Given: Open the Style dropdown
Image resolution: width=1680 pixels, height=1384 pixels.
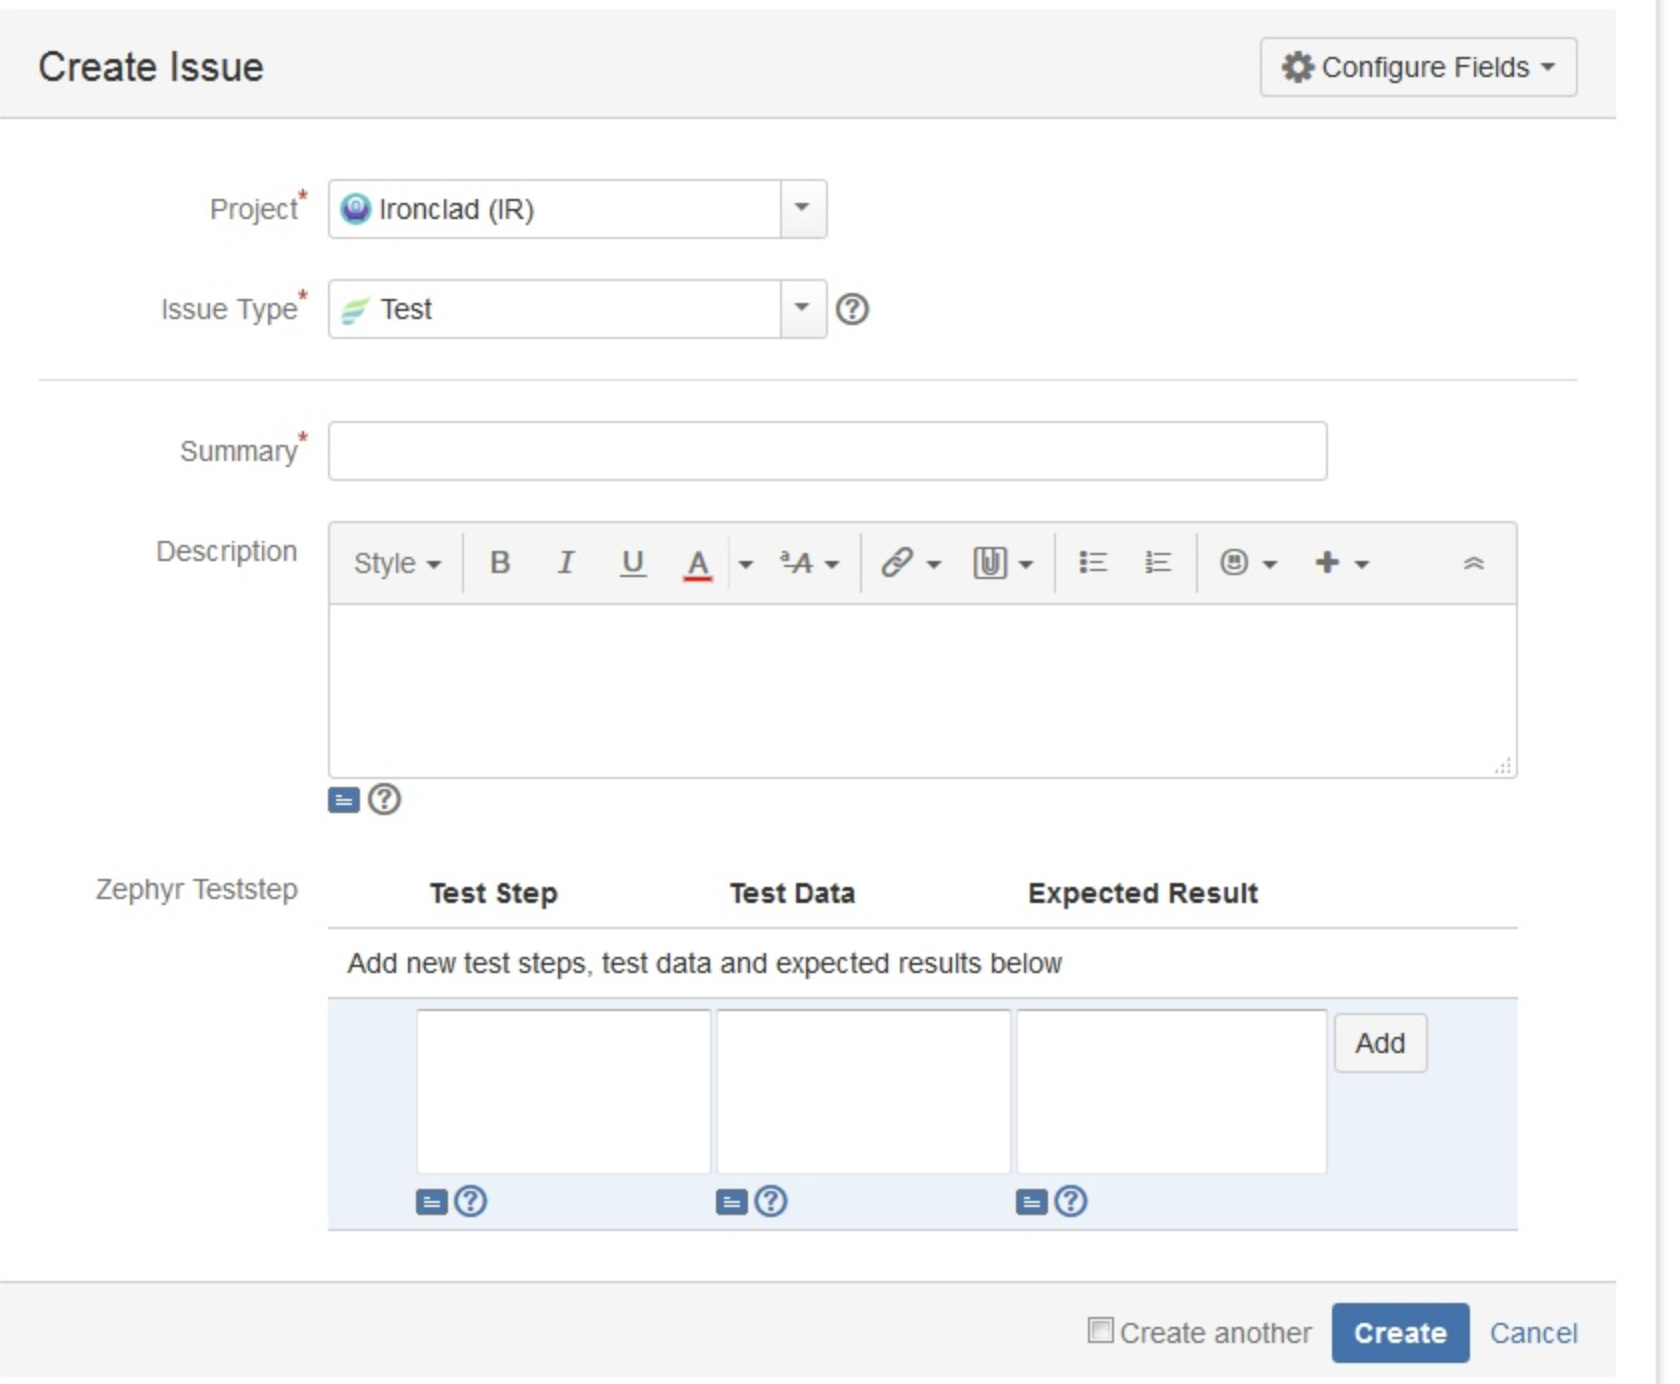Looking at the screenshot, I should tap(397, 563).
